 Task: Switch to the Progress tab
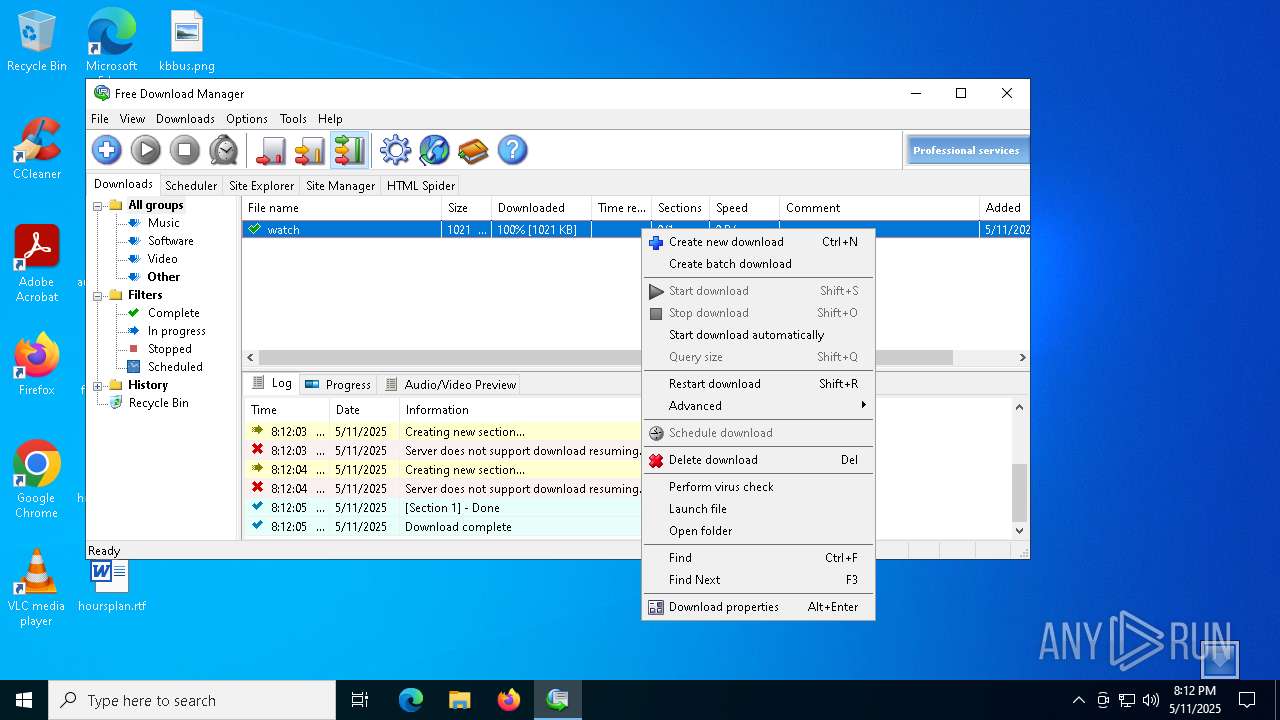coord(338,384)
